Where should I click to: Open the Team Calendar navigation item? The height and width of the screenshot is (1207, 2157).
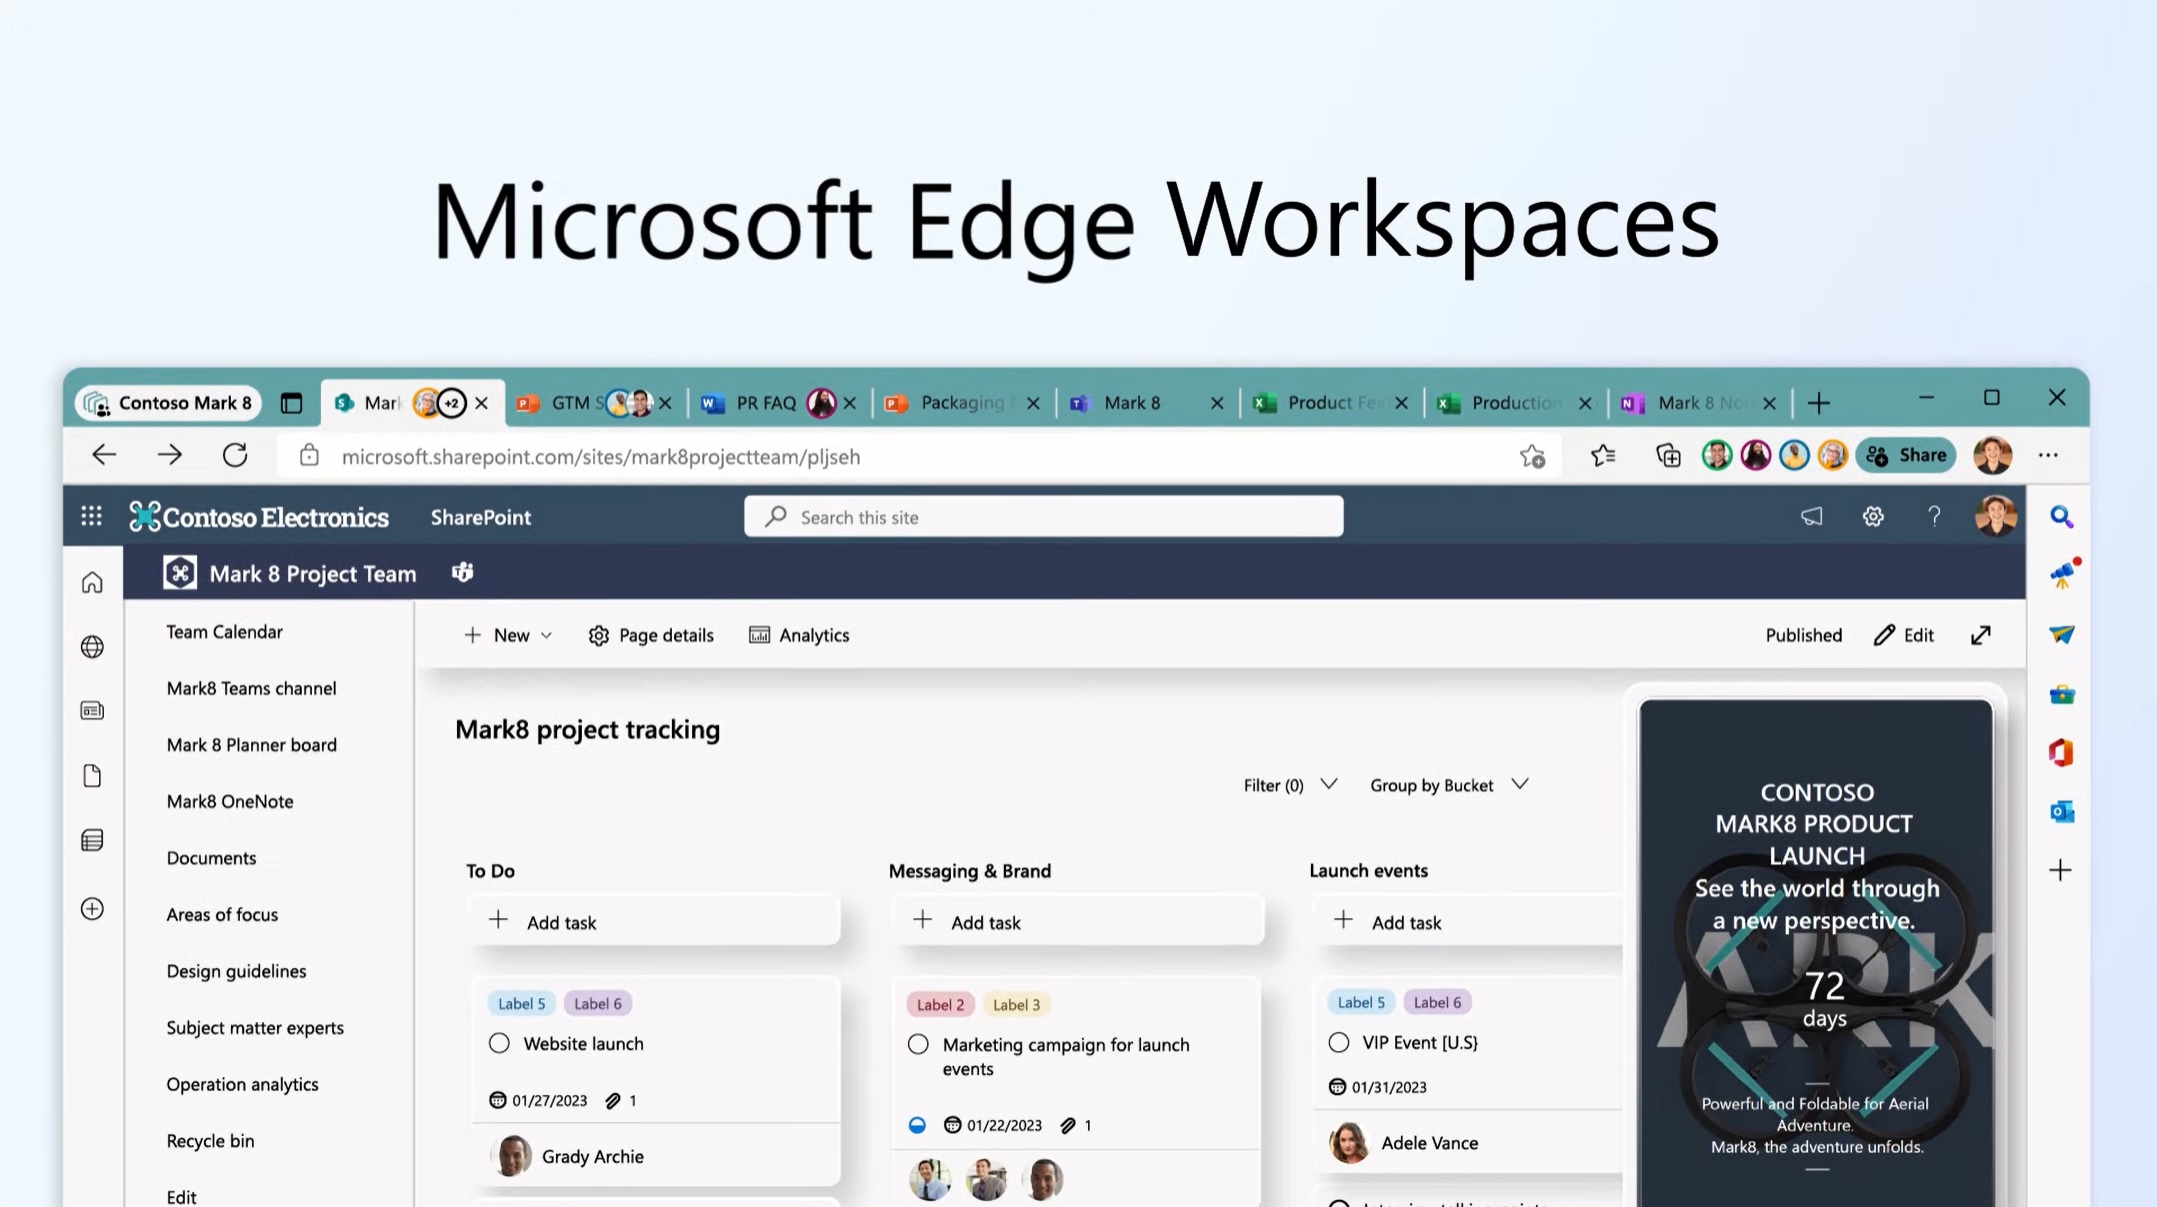(x=225, y=629)
